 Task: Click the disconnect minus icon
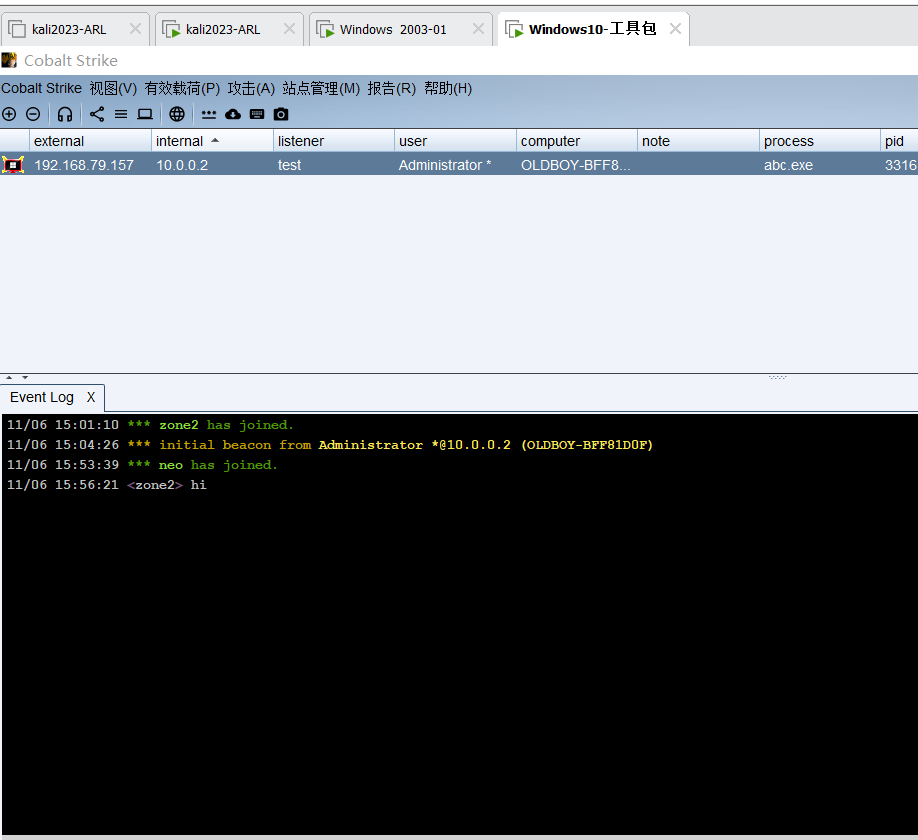pyautogui.click(x=33, y=114)
